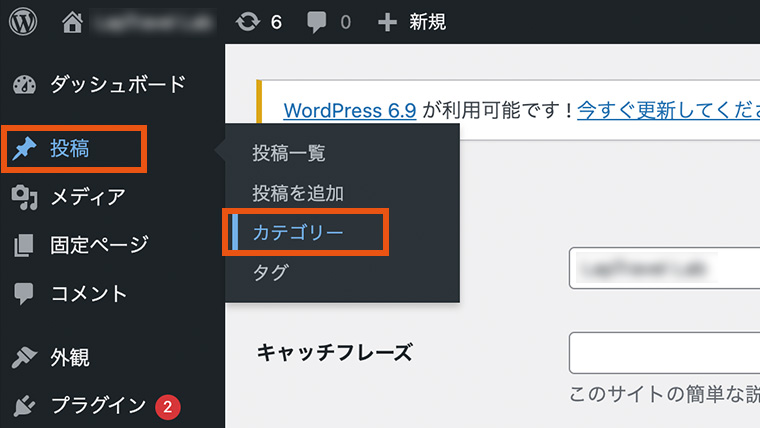Choose 投稿を追加 in the flyout menu

[x=298, y=193]
